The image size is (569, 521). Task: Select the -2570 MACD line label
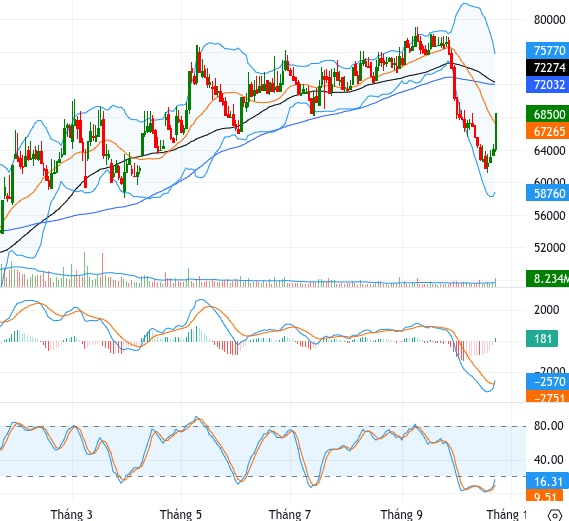pyautogui.click(x=548, y=382)
